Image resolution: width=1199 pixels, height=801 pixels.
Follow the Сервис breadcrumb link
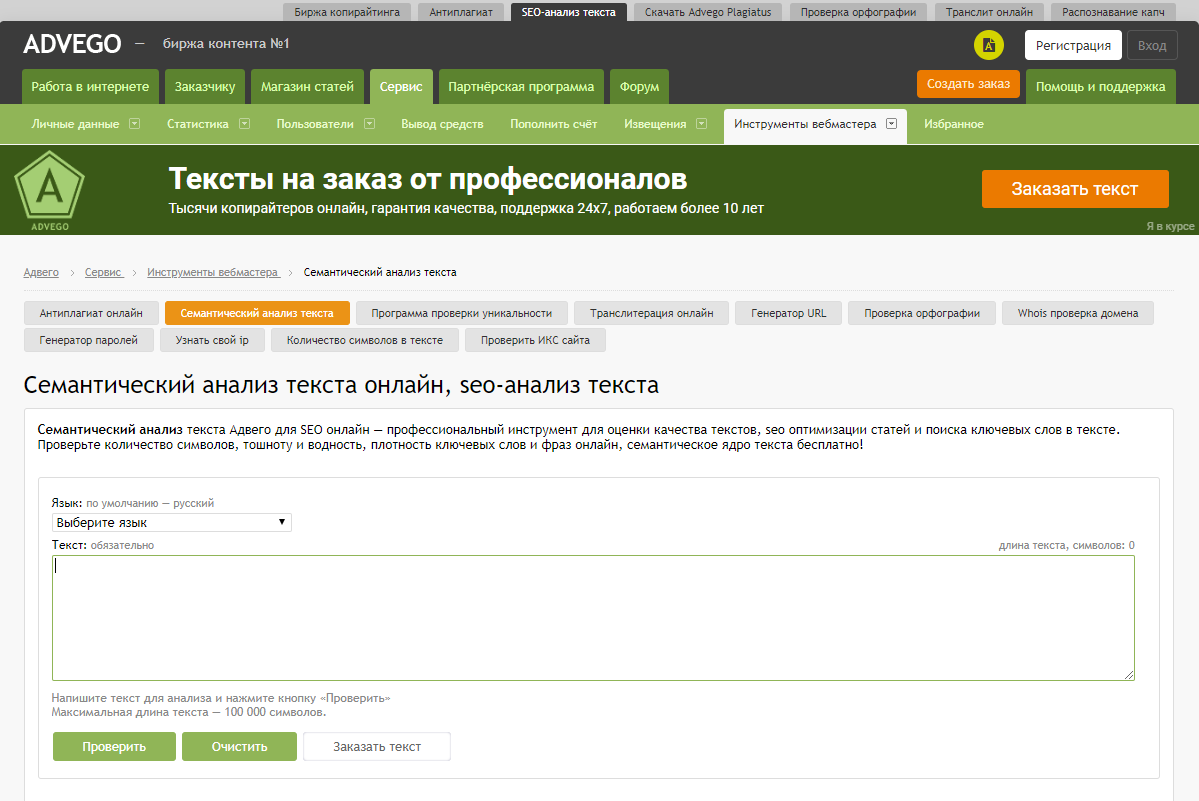coord(104,272)
